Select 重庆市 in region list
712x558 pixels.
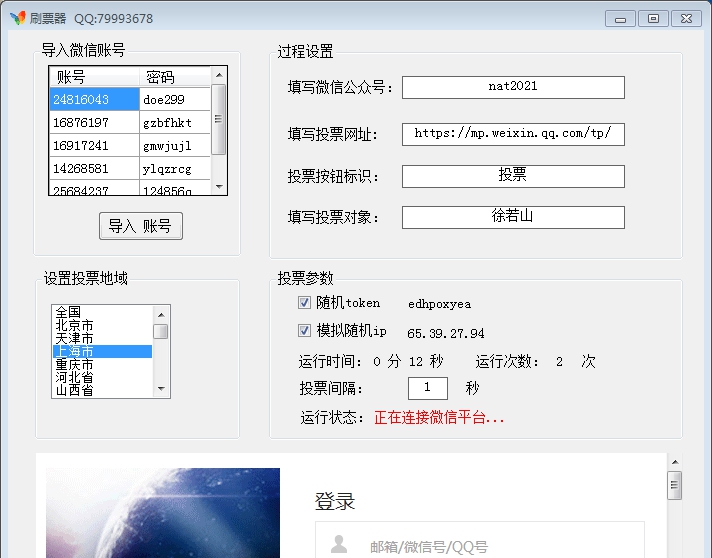pos(103,364)
